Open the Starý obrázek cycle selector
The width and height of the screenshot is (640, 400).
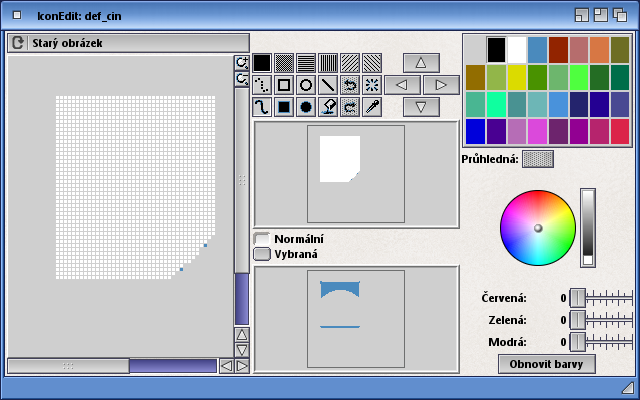point(17,43)
